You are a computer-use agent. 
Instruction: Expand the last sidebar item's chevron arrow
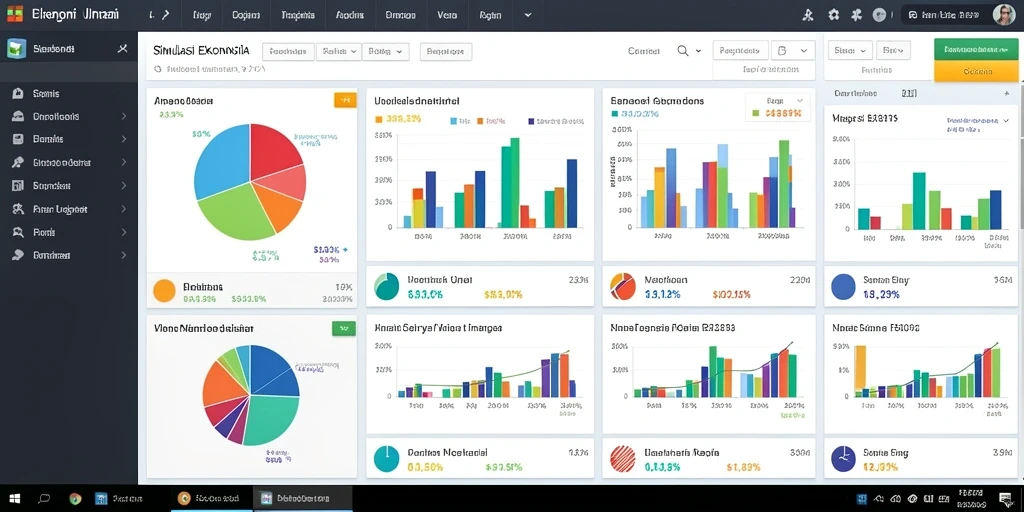pyautogui.click(x=123, y=255)
